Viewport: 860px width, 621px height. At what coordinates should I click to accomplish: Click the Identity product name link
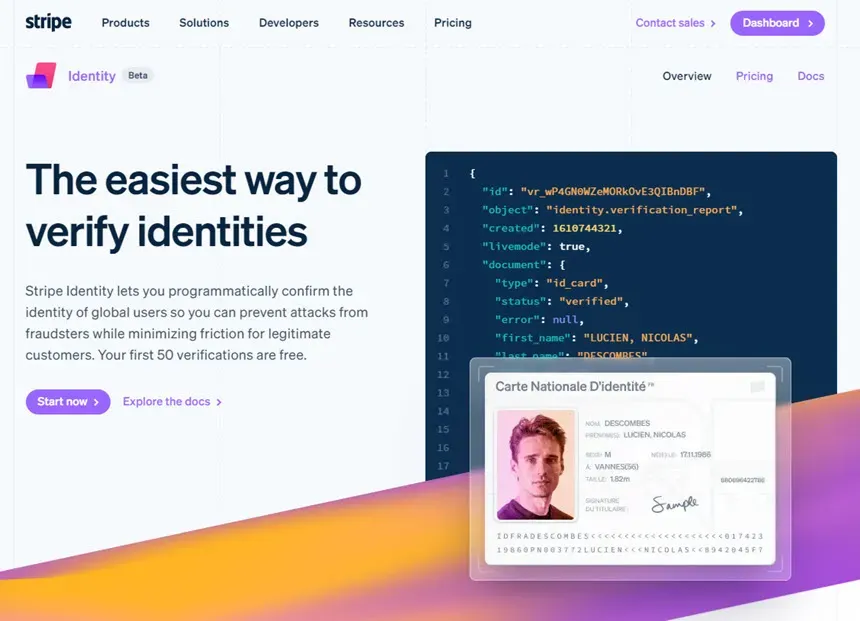click(92, 76)
